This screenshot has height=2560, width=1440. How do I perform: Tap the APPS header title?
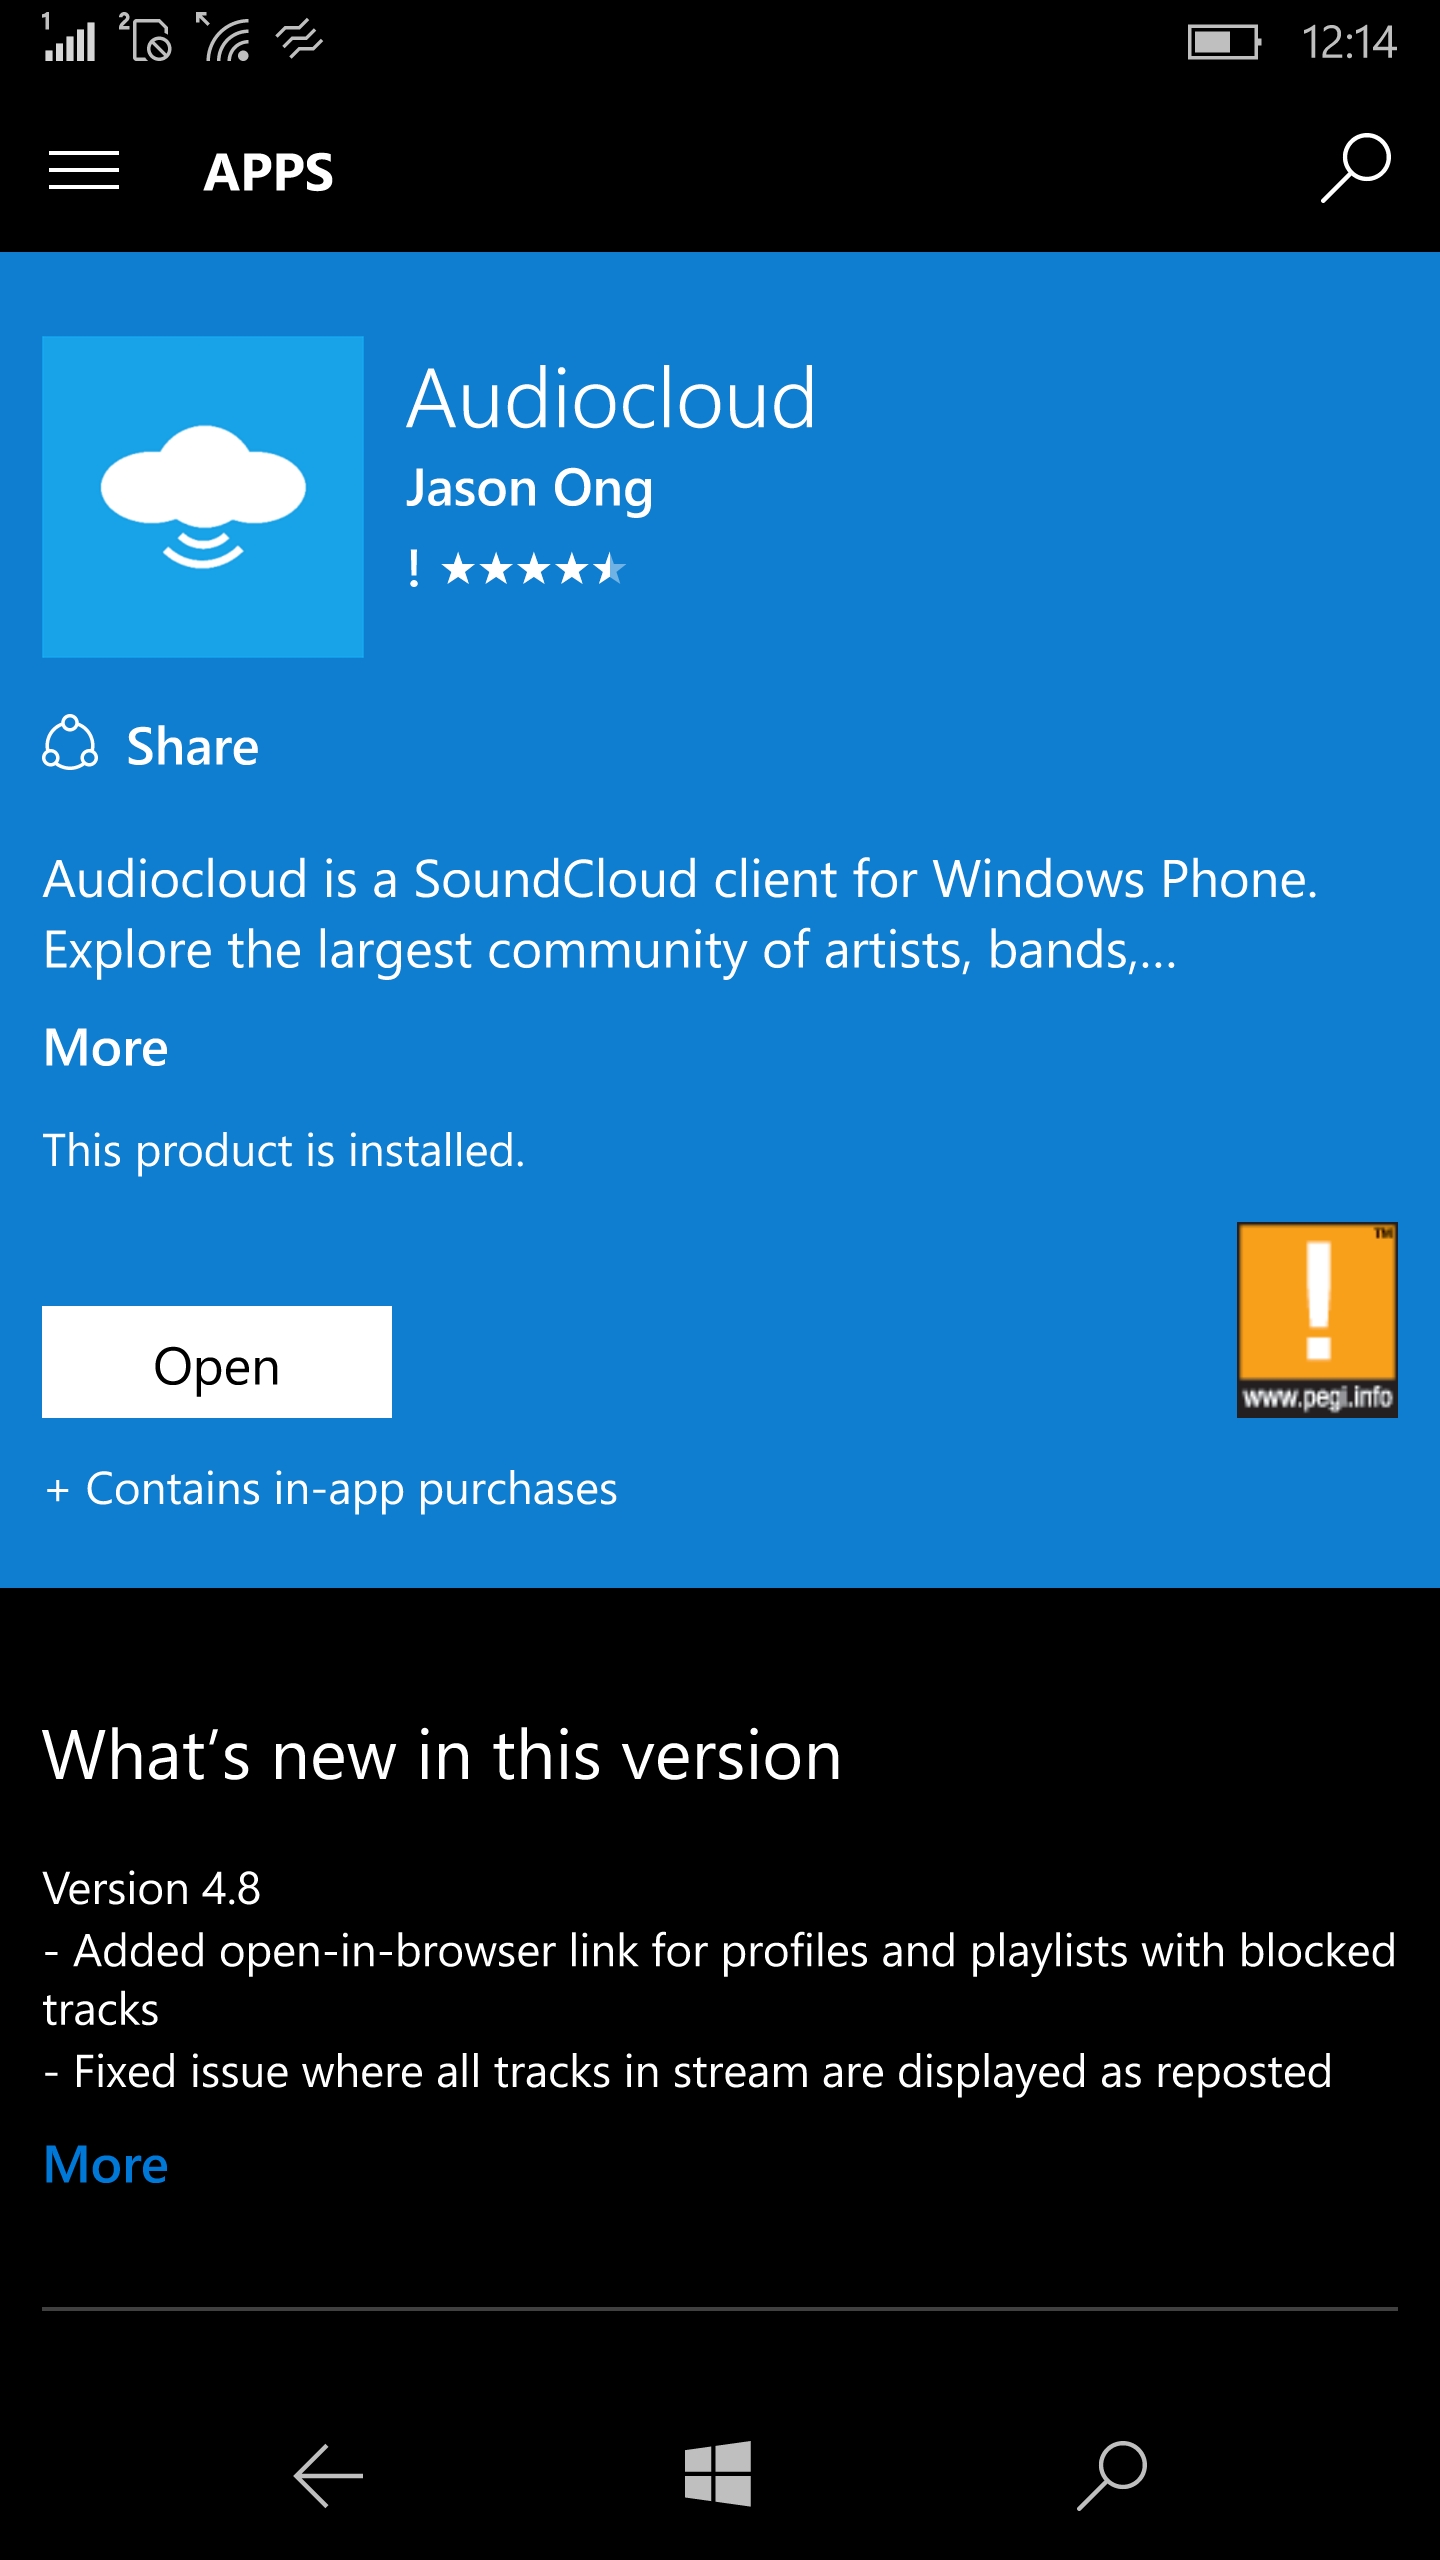click(x=268, y=172)
